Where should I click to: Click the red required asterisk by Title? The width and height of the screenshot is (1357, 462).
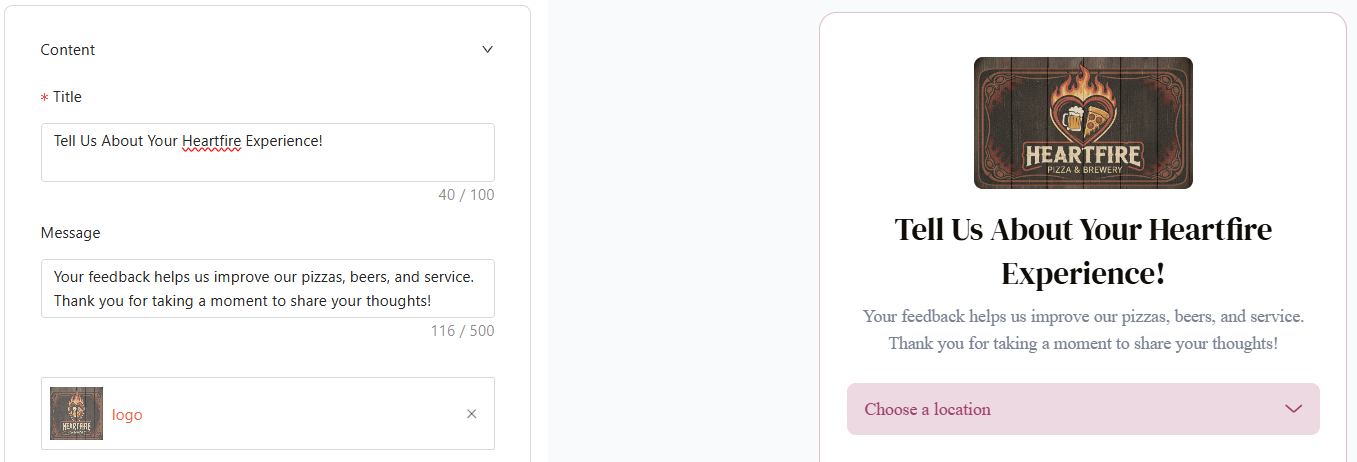44,98
